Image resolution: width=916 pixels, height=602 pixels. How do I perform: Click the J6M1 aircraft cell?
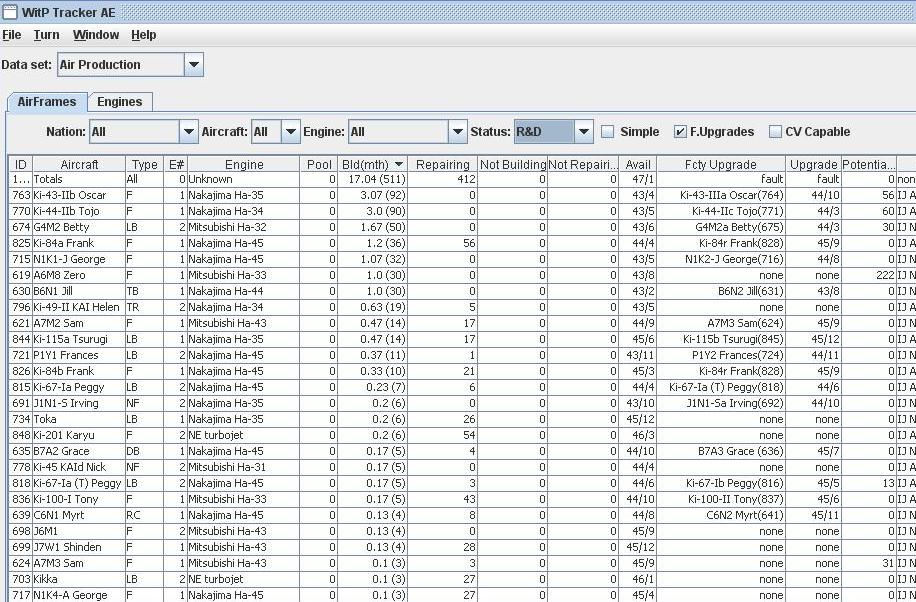79,531
